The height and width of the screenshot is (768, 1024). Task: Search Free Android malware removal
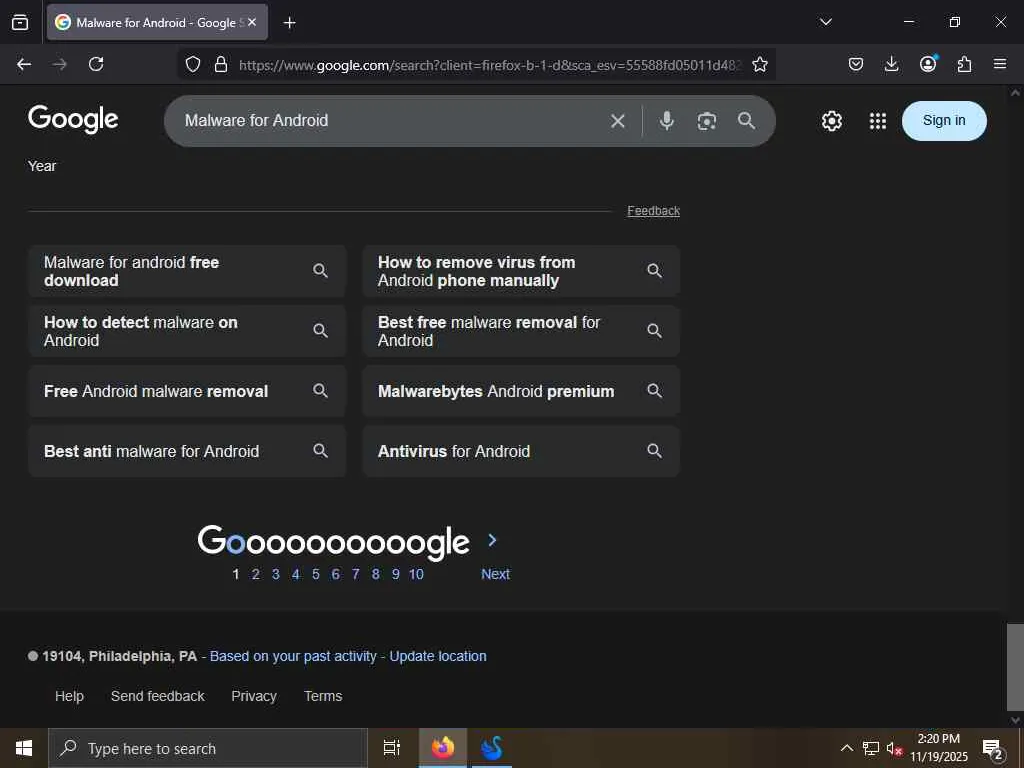click(187, 391)
